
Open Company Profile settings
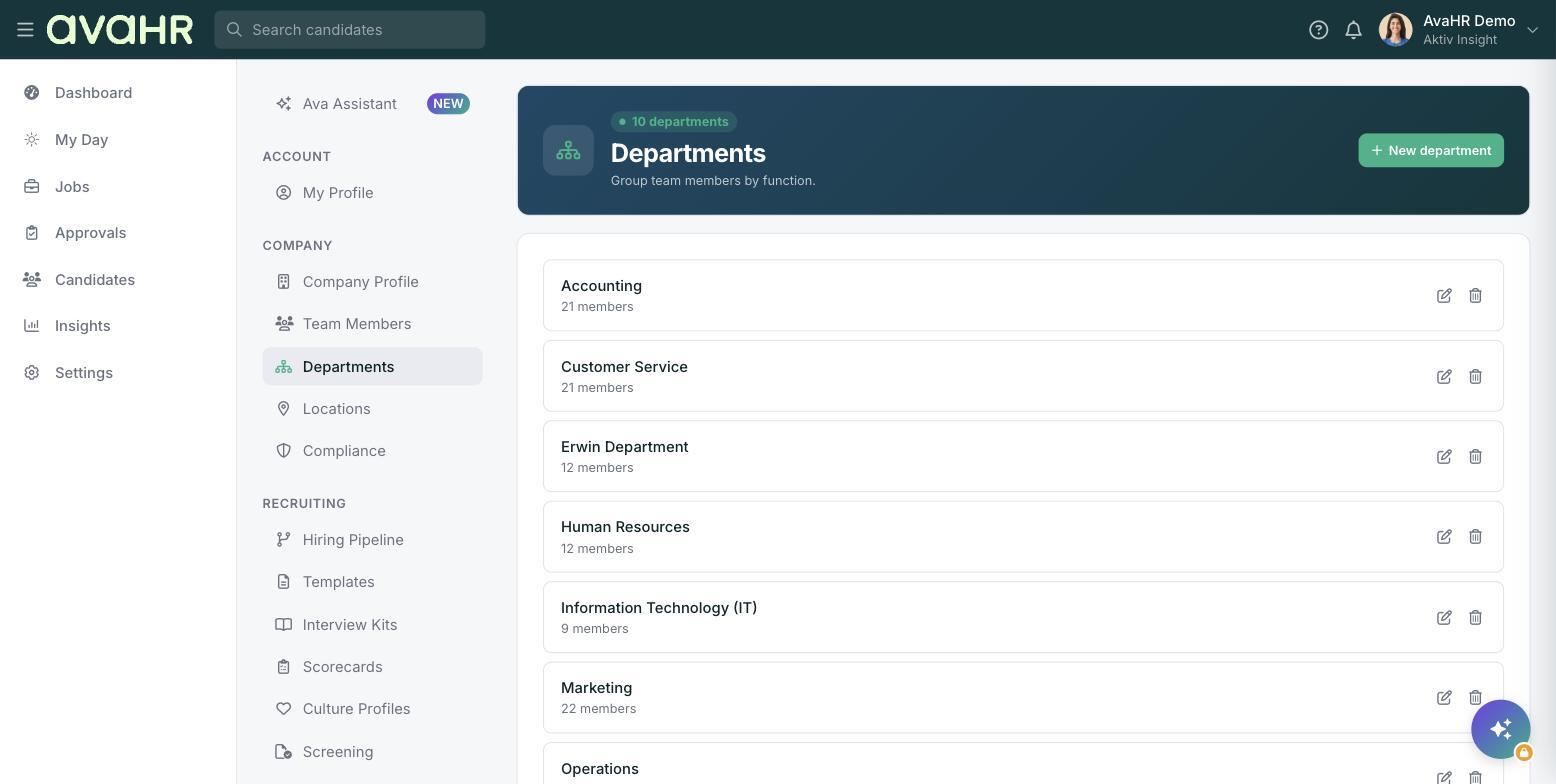[372, 282]
